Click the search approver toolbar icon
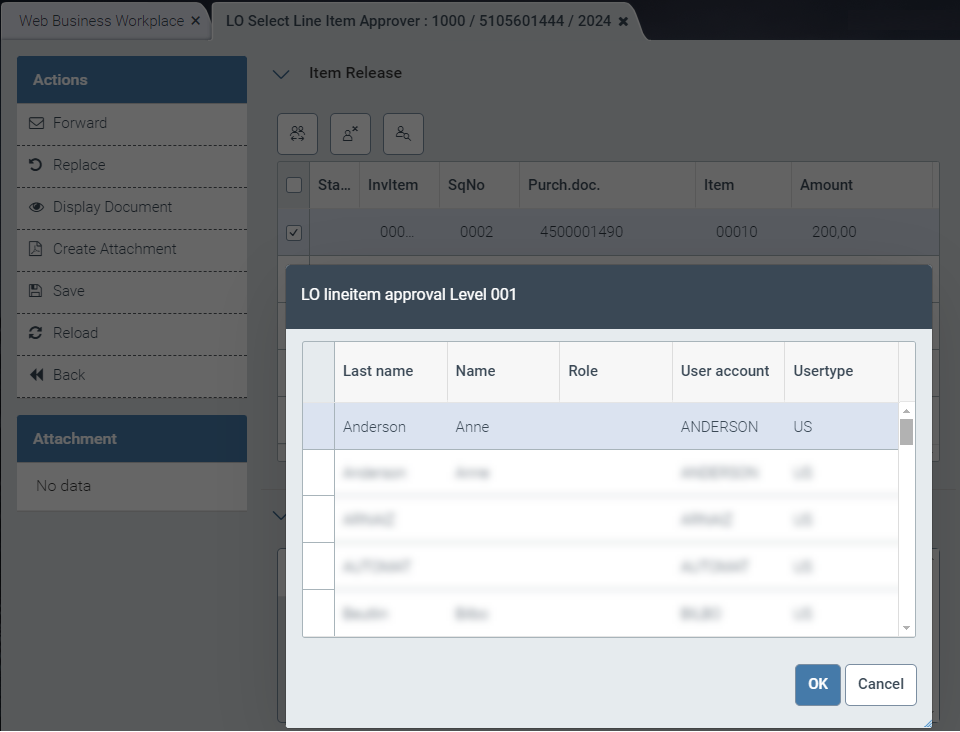Screen dimensions: 960x732 coord(403,134)
